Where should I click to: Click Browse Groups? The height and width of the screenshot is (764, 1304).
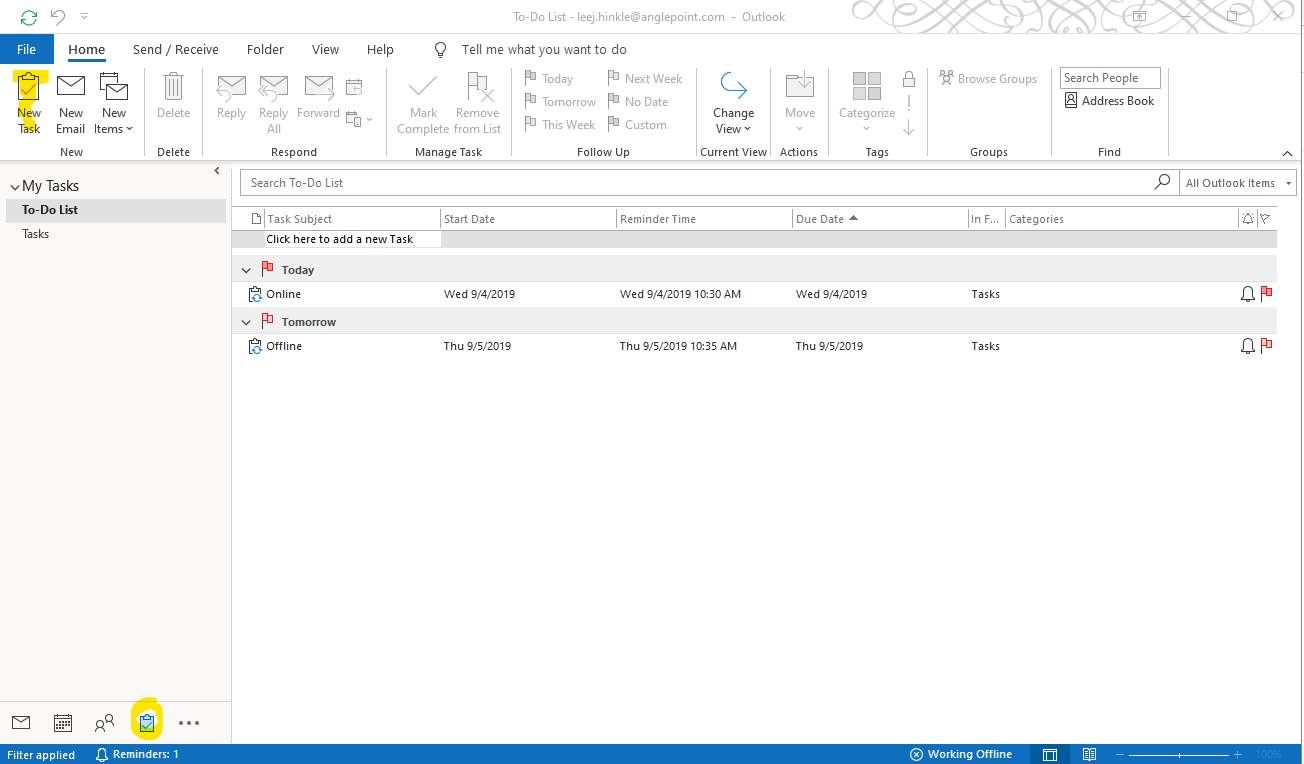988,79
